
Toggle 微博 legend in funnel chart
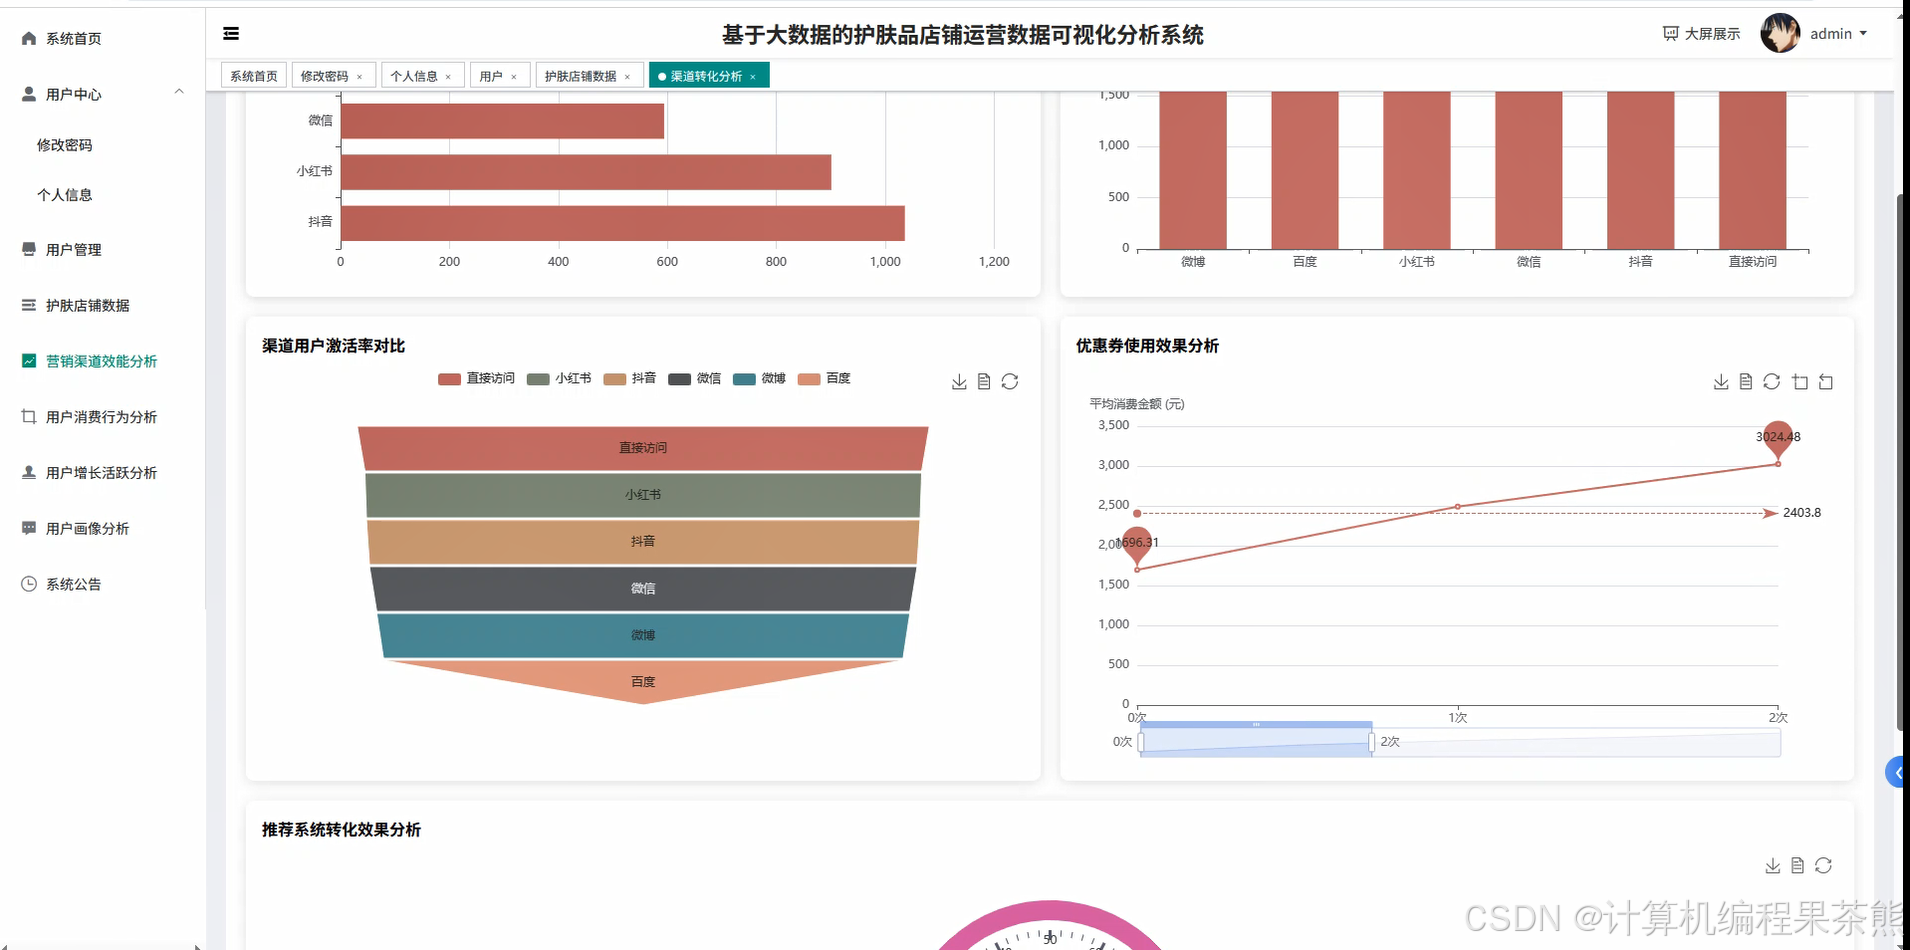pyautogui.click(x=759, y=379)
